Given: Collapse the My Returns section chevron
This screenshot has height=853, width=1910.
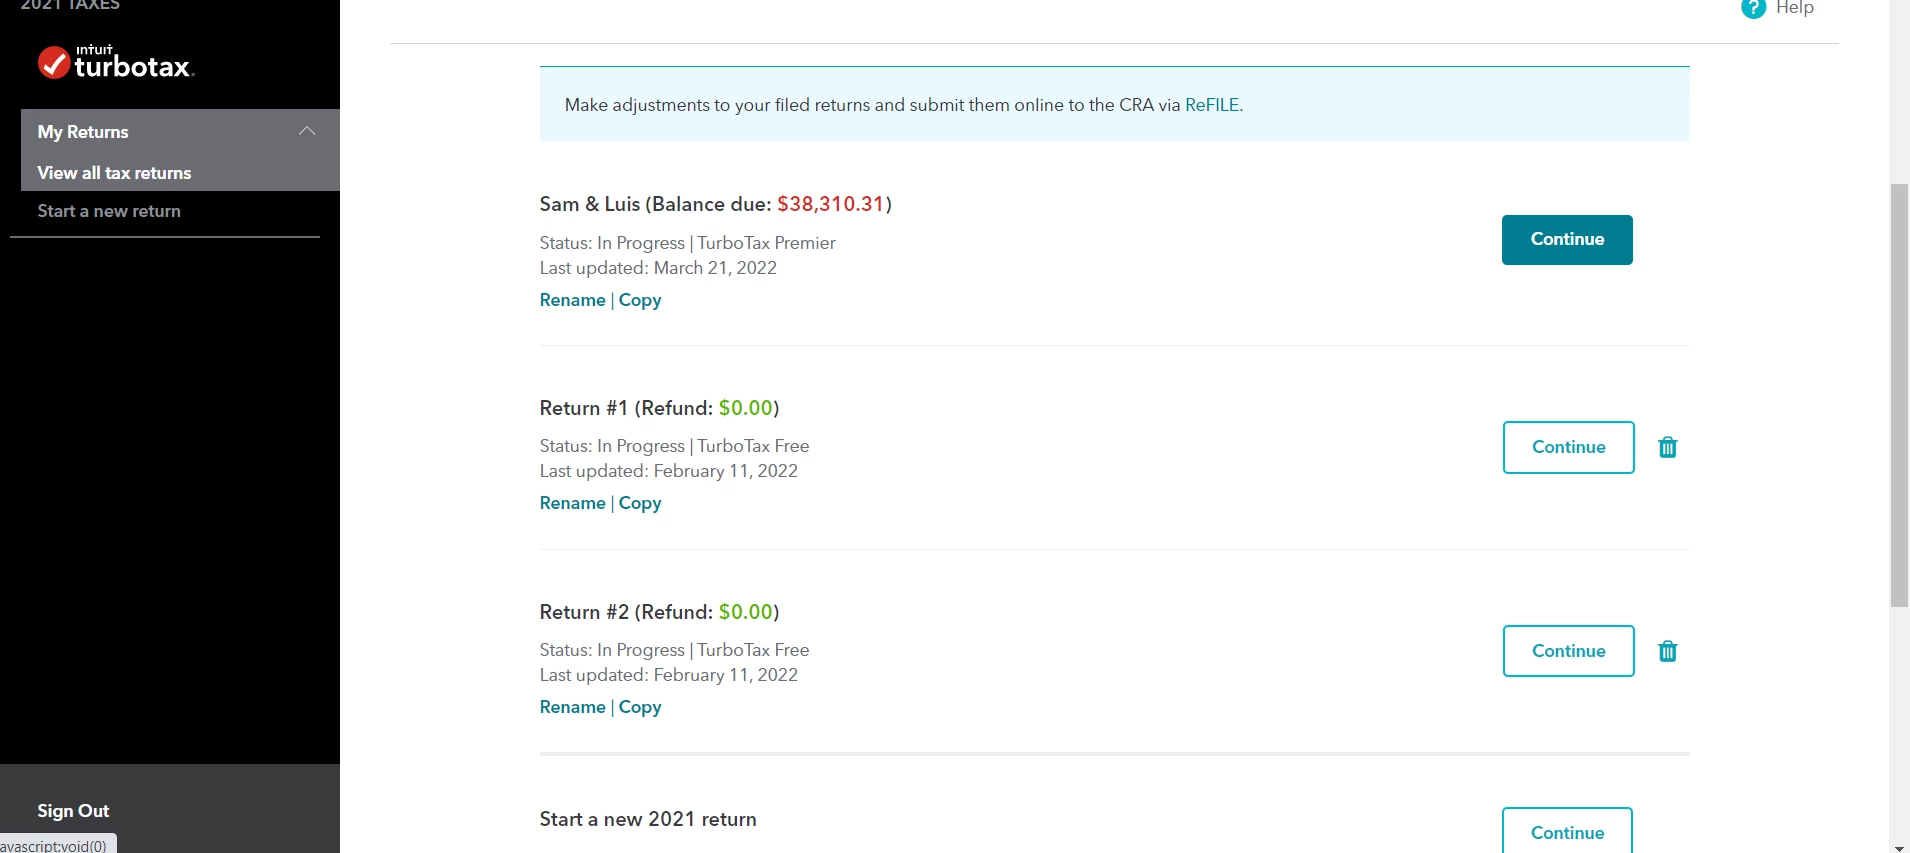Looking at the screenshot, I should [307, 131].
